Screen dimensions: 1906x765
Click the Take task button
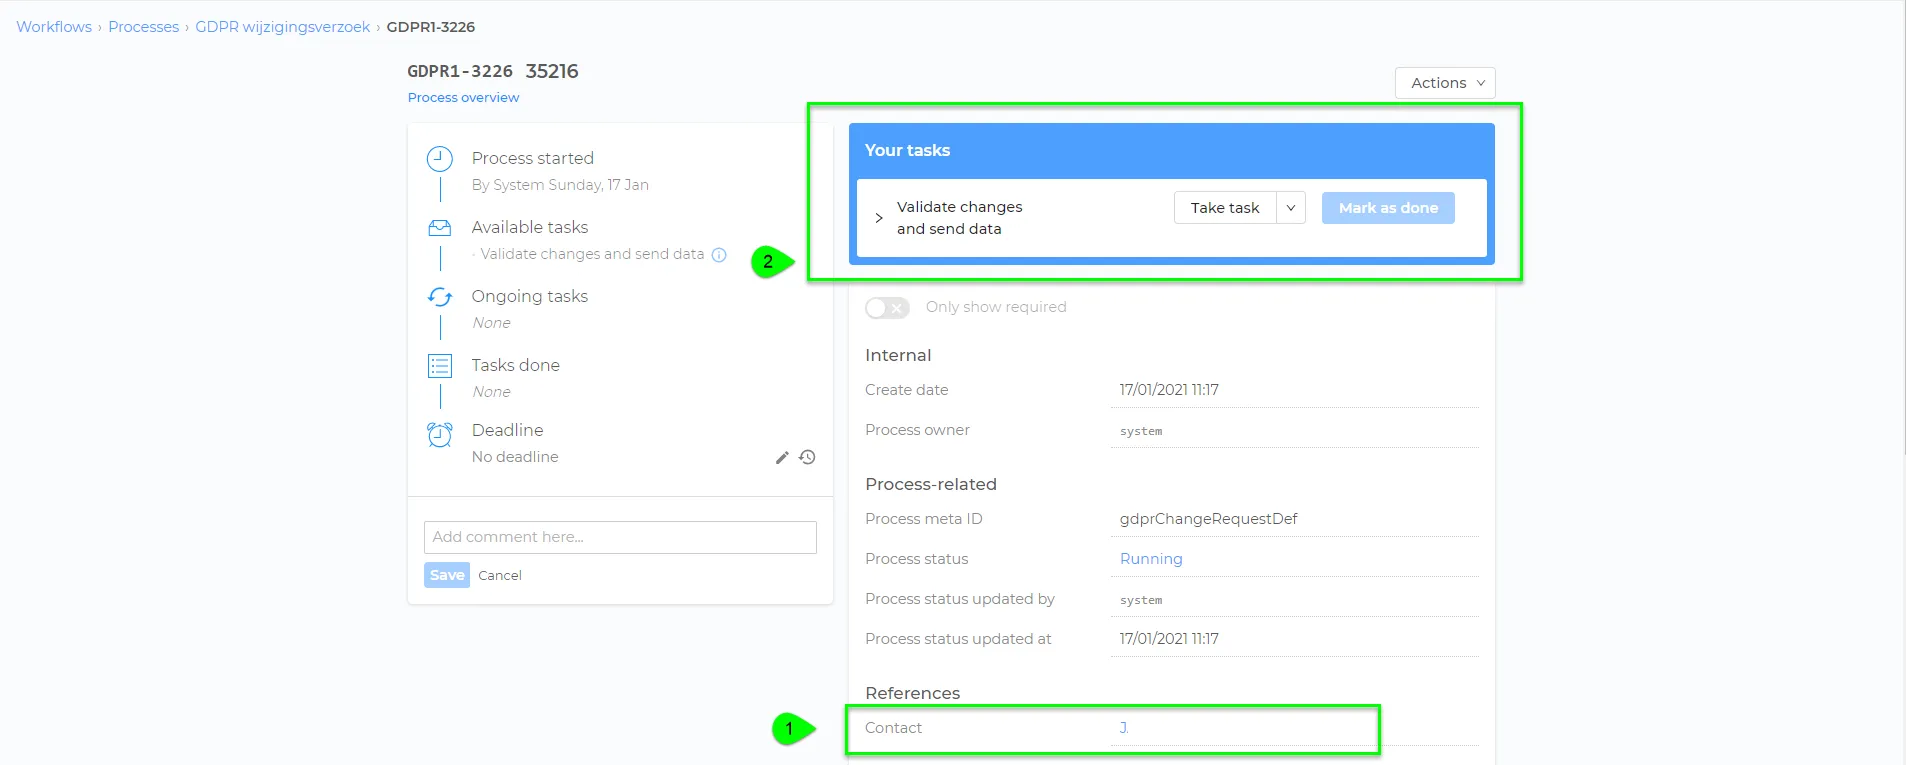pyautogui.click(x=1225, y=208)
